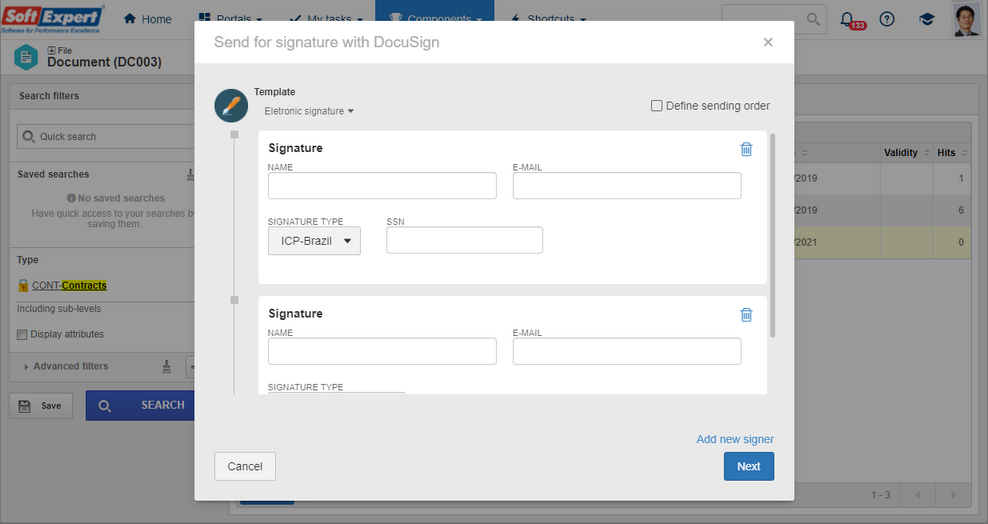Open the My tasks menu

pos(327,18)
